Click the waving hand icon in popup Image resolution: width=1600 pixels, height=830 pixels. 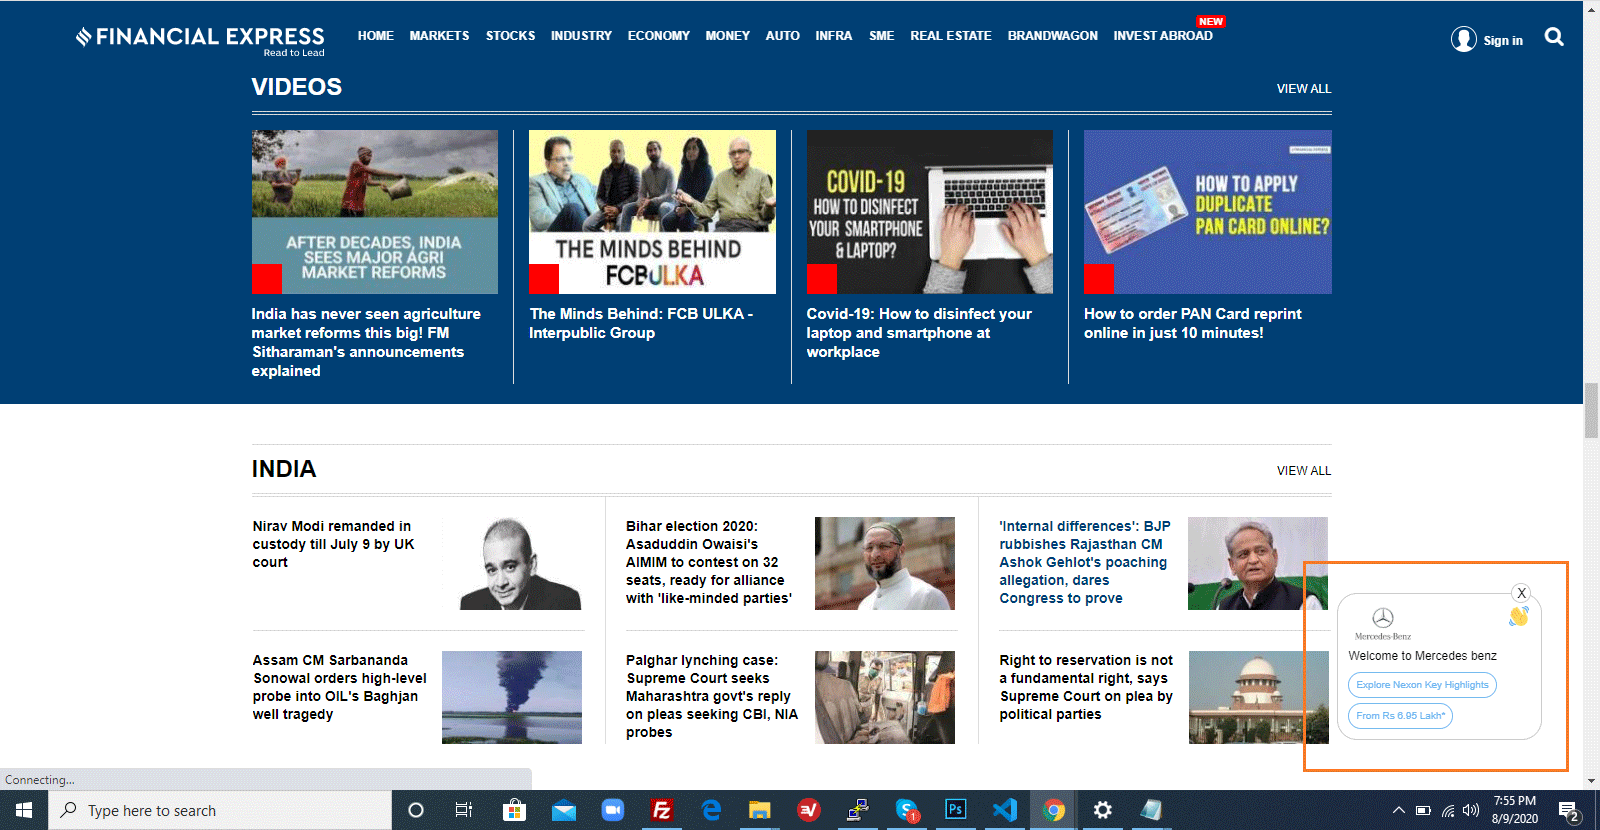[1519, 617]
